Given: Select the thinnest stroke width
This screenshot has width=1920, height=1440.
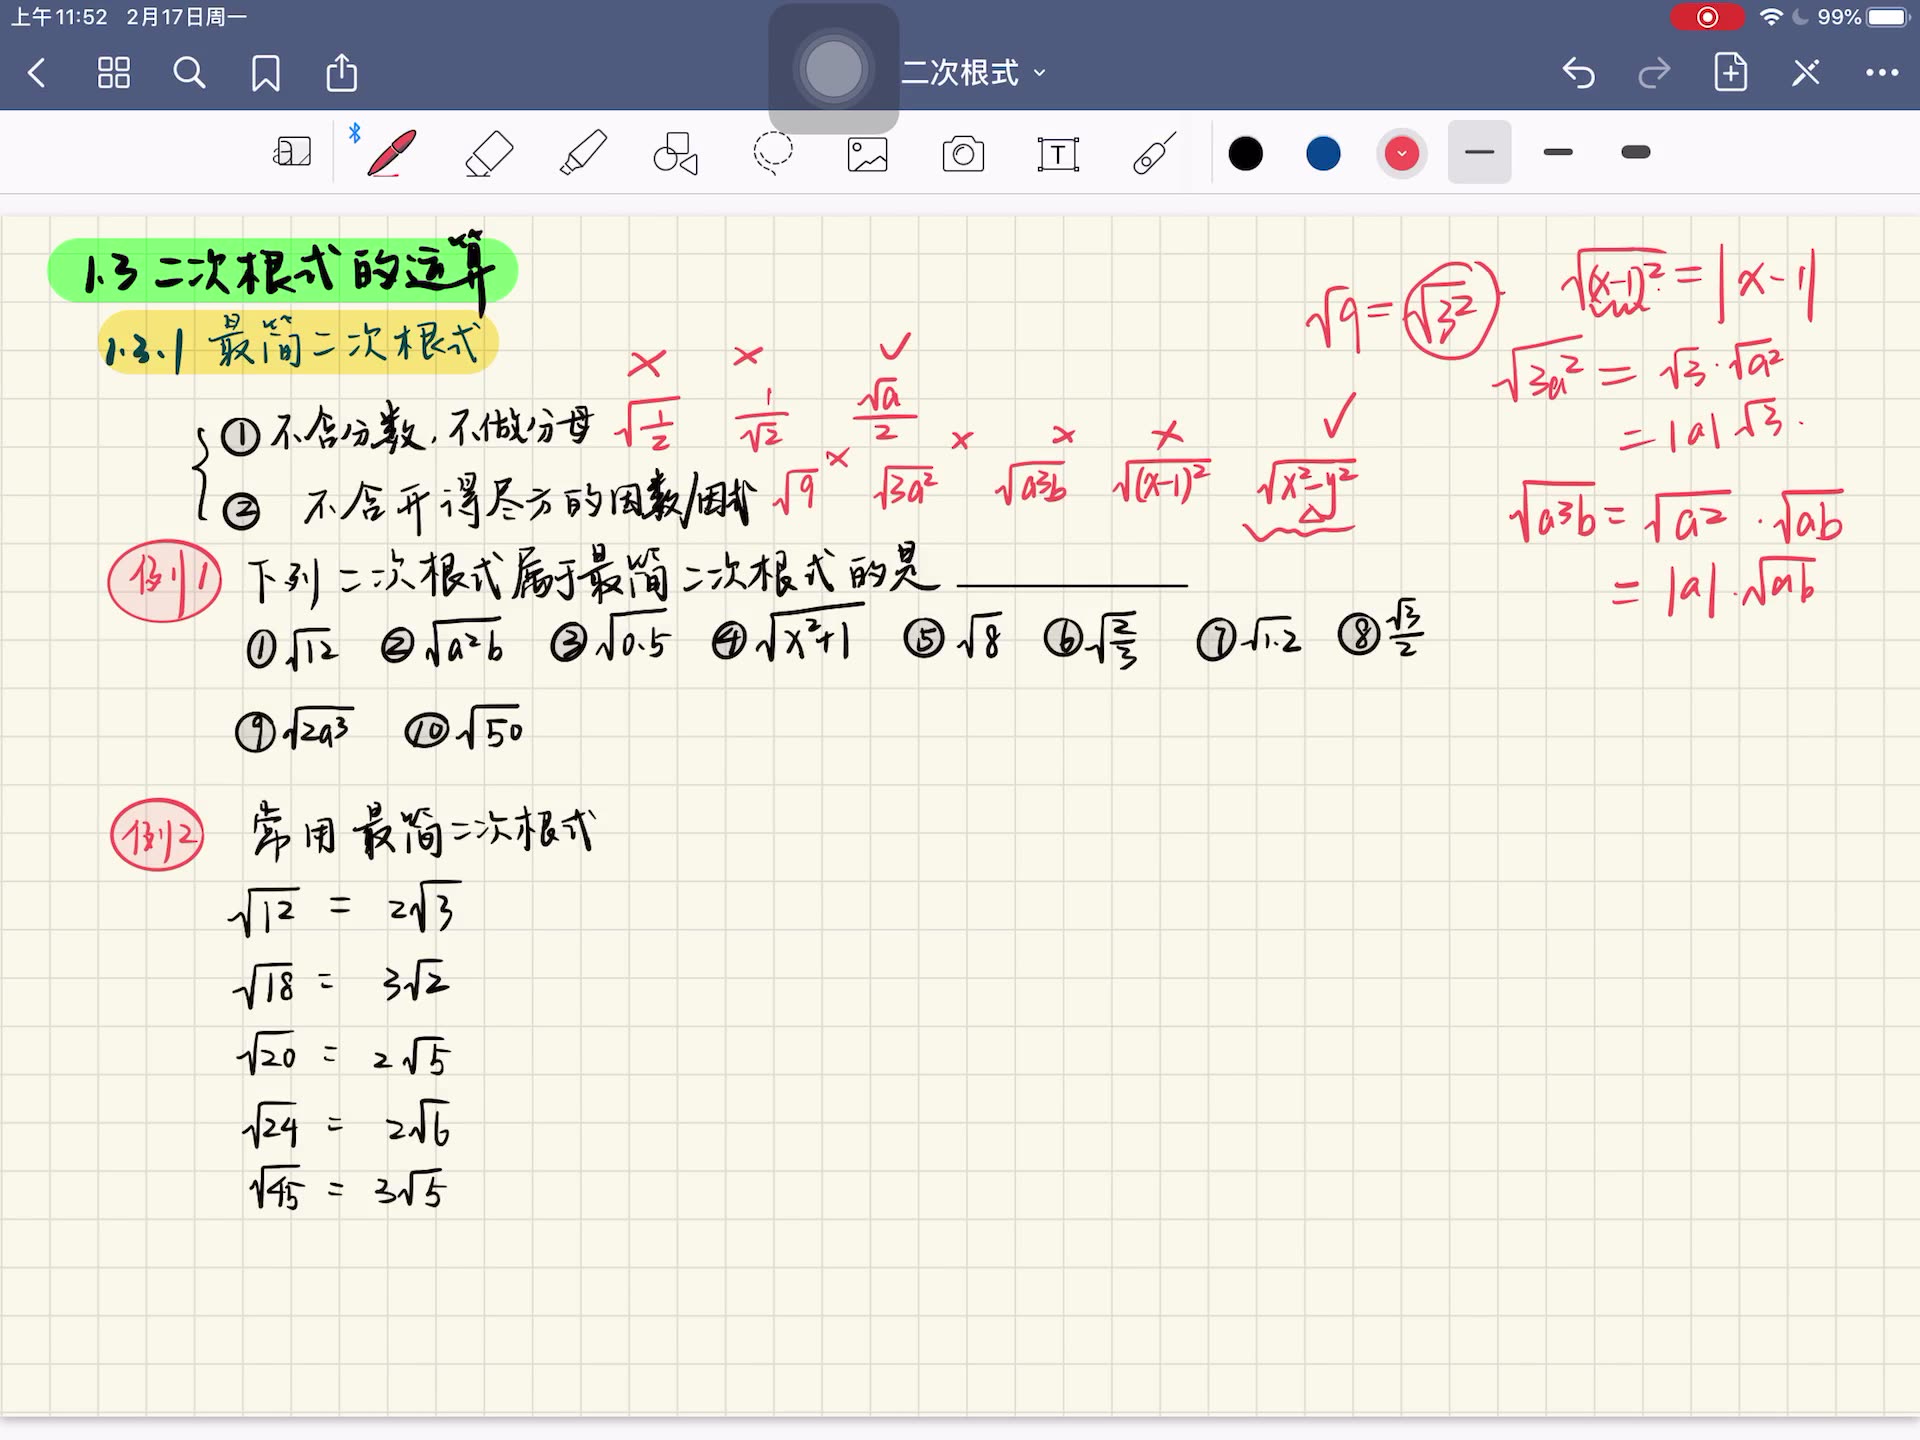Looking at the screenshot, I should (1479, 152).
